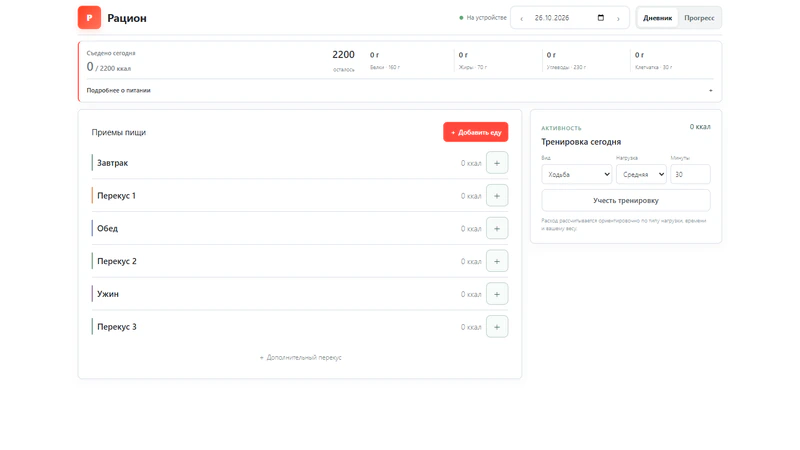Select the Перекус 3 meal title
800x450 pixels.
pyautogui.click(x=117, y=327)
